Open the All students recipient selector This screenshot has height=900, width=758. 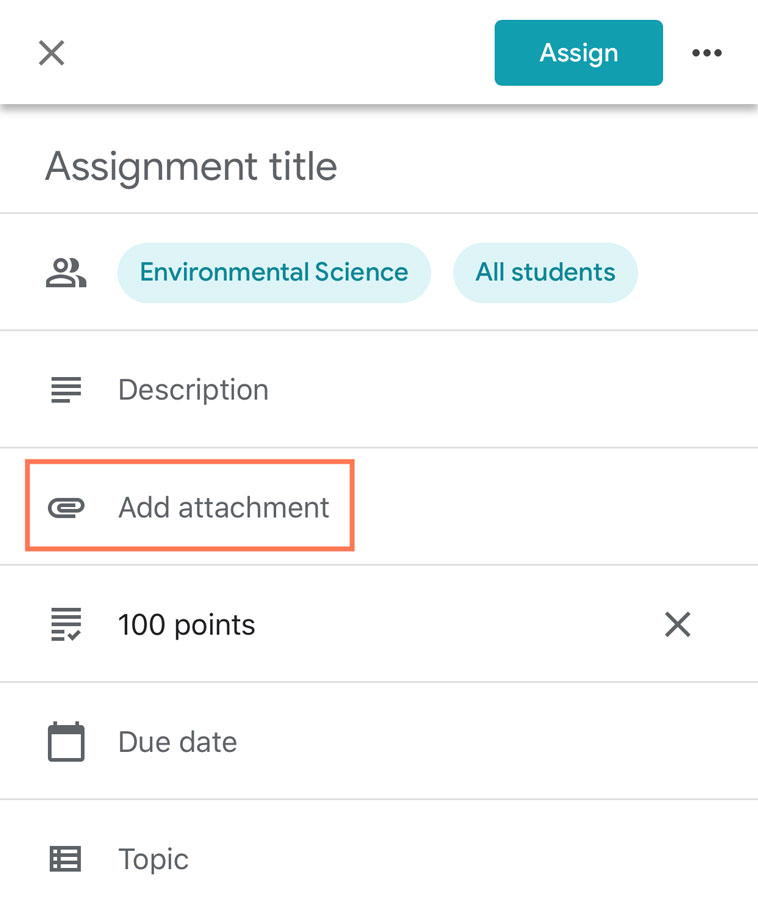(x=545, y=272)
